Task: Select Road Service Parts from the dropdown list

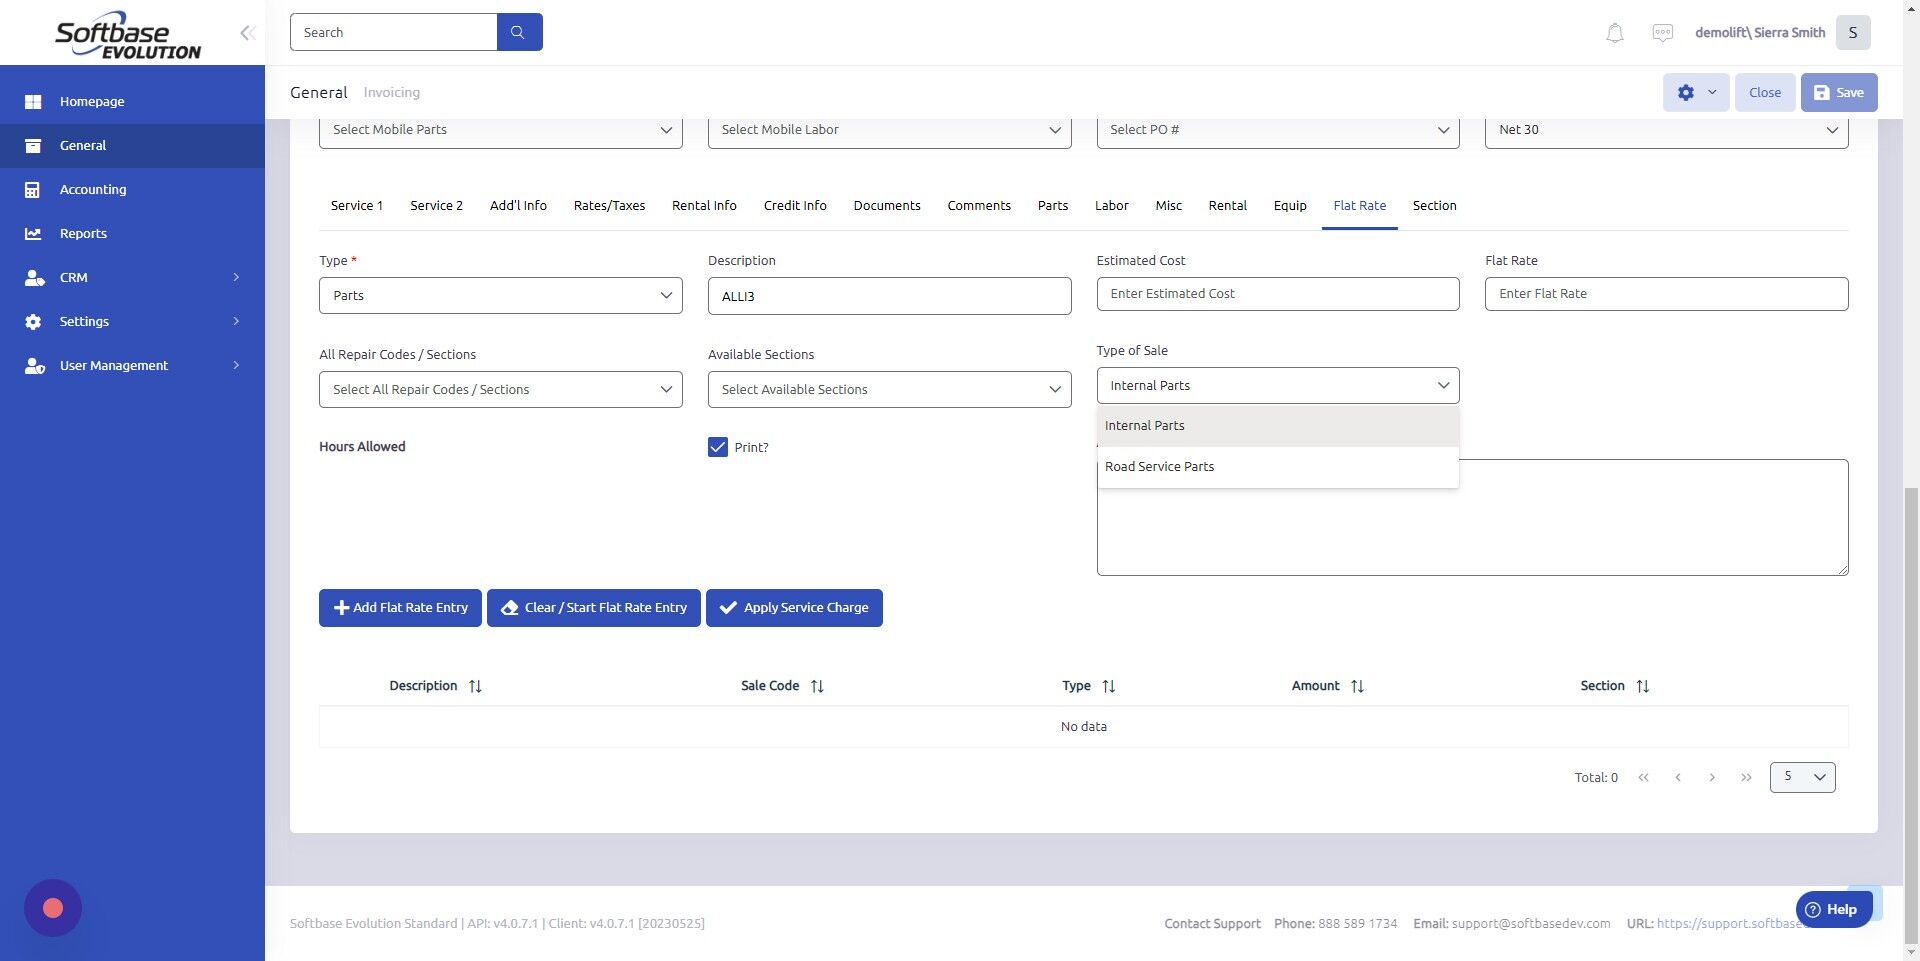Action: (1159, 466)
